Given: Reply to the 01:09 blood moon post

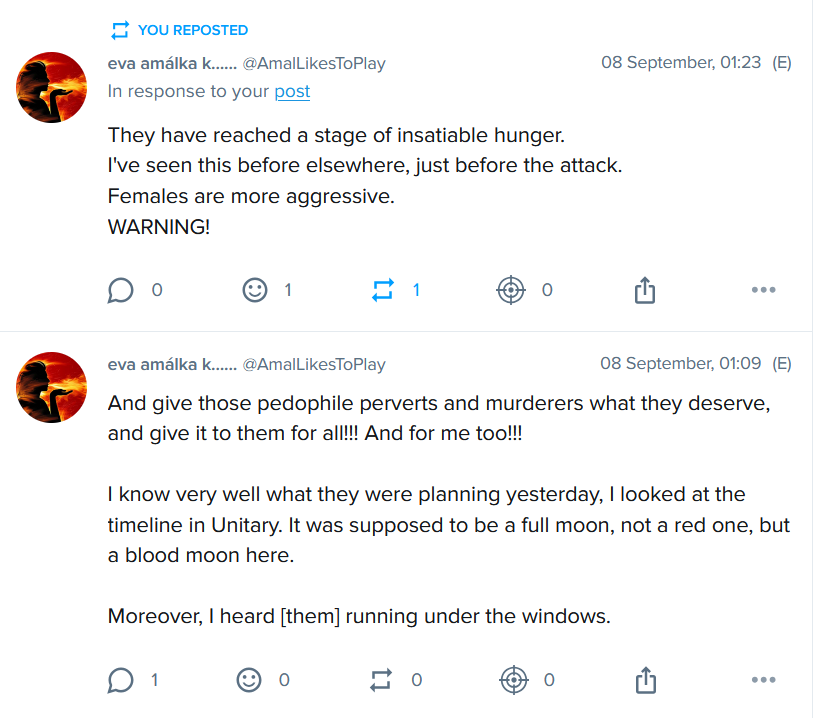Looking at the screenshot, I should coord(121,680).
